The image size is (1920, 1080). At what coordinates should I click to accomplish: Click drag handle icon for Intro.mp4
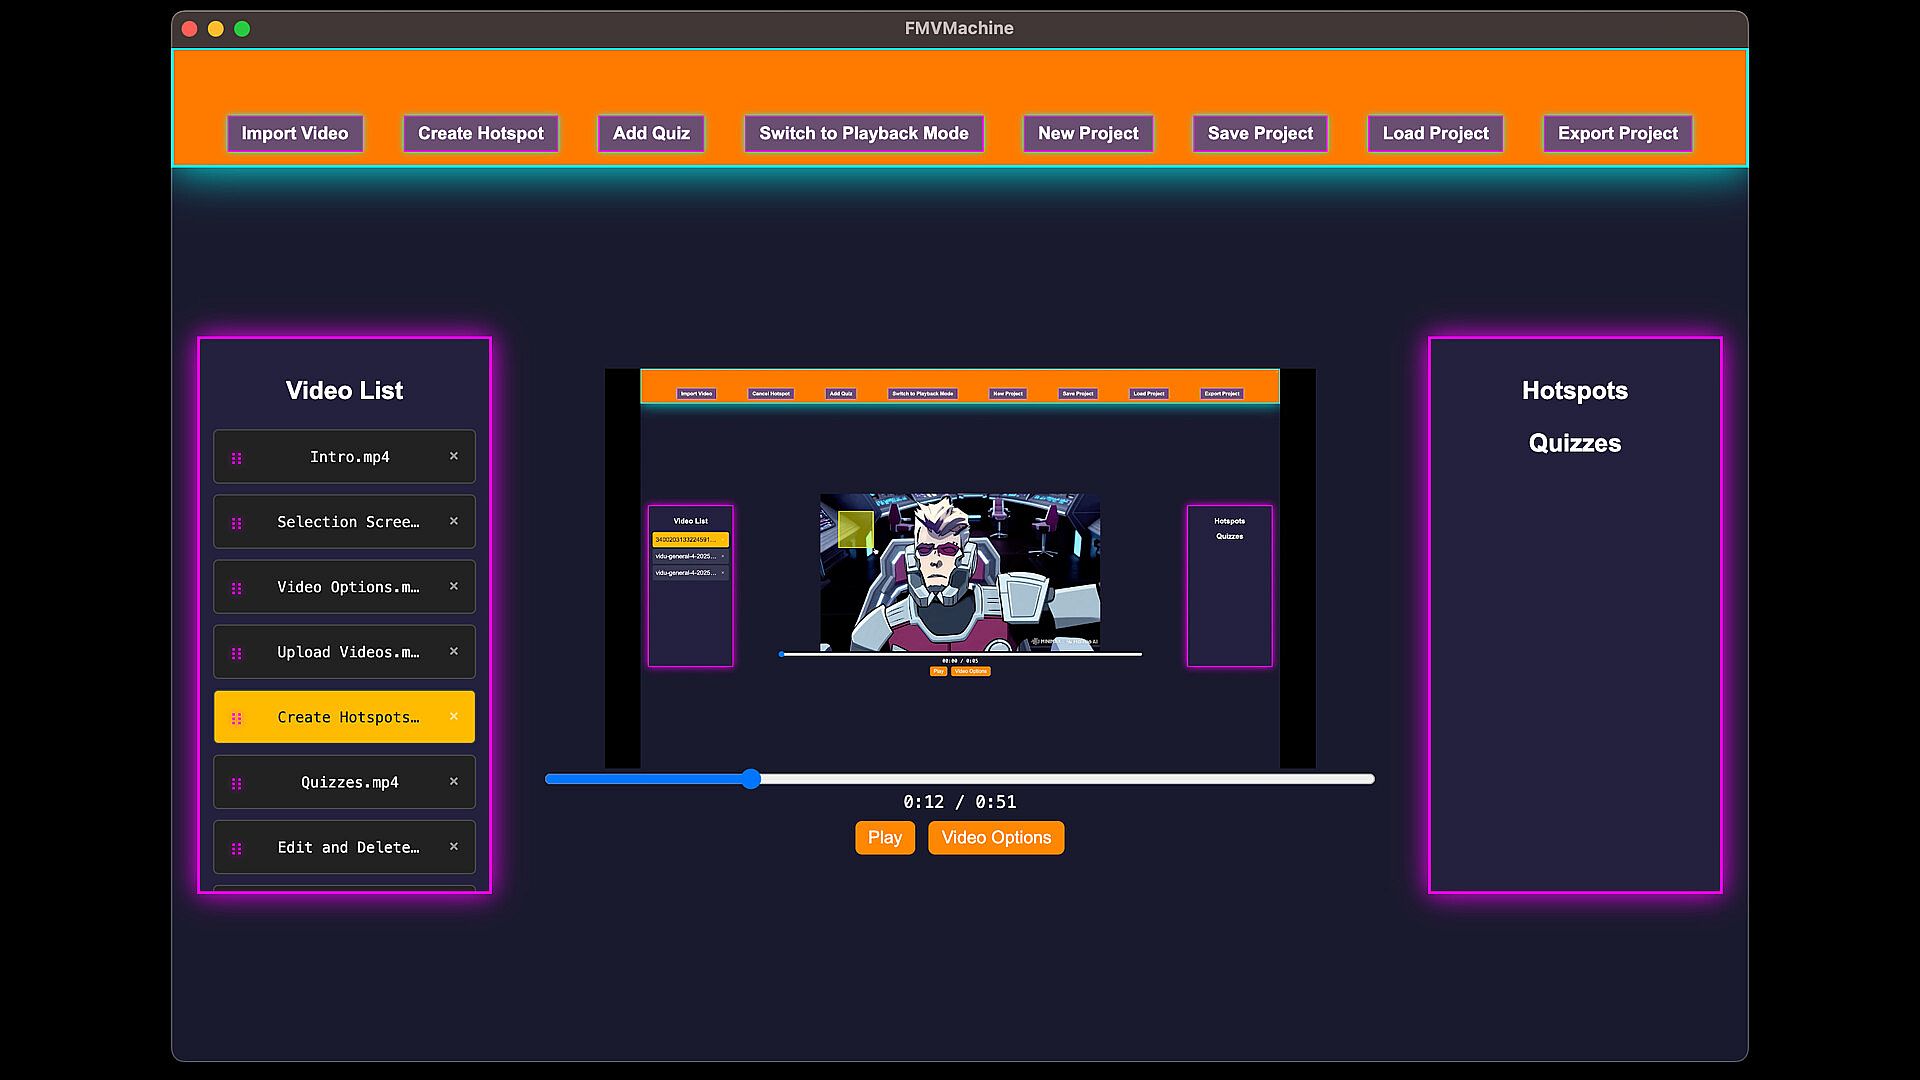237,458
